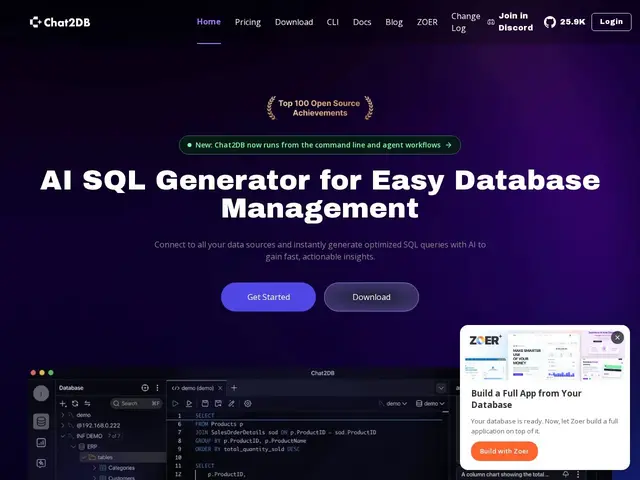
Task: Click 'Build a Full App from Your Database' heading
Action: (x=526, y=399)
